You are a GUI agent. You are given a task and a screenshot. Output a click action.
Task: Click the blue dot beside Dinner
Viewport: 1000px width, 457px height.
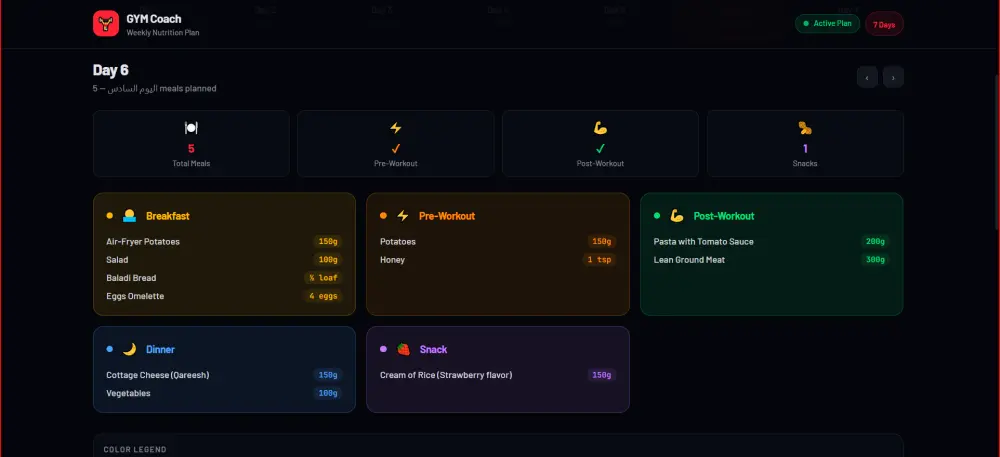[x=110, y=349]
